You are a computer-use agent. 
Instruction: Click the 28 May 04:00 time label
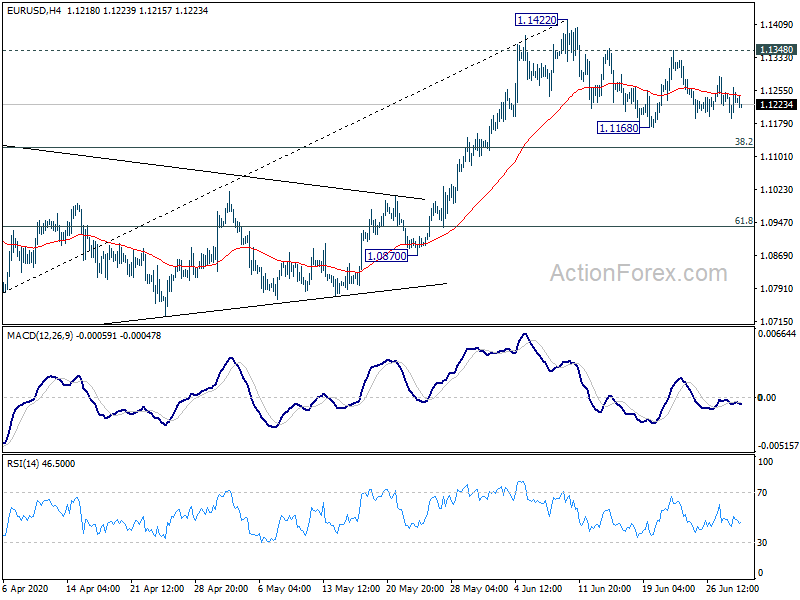click(x=479, y=588)
